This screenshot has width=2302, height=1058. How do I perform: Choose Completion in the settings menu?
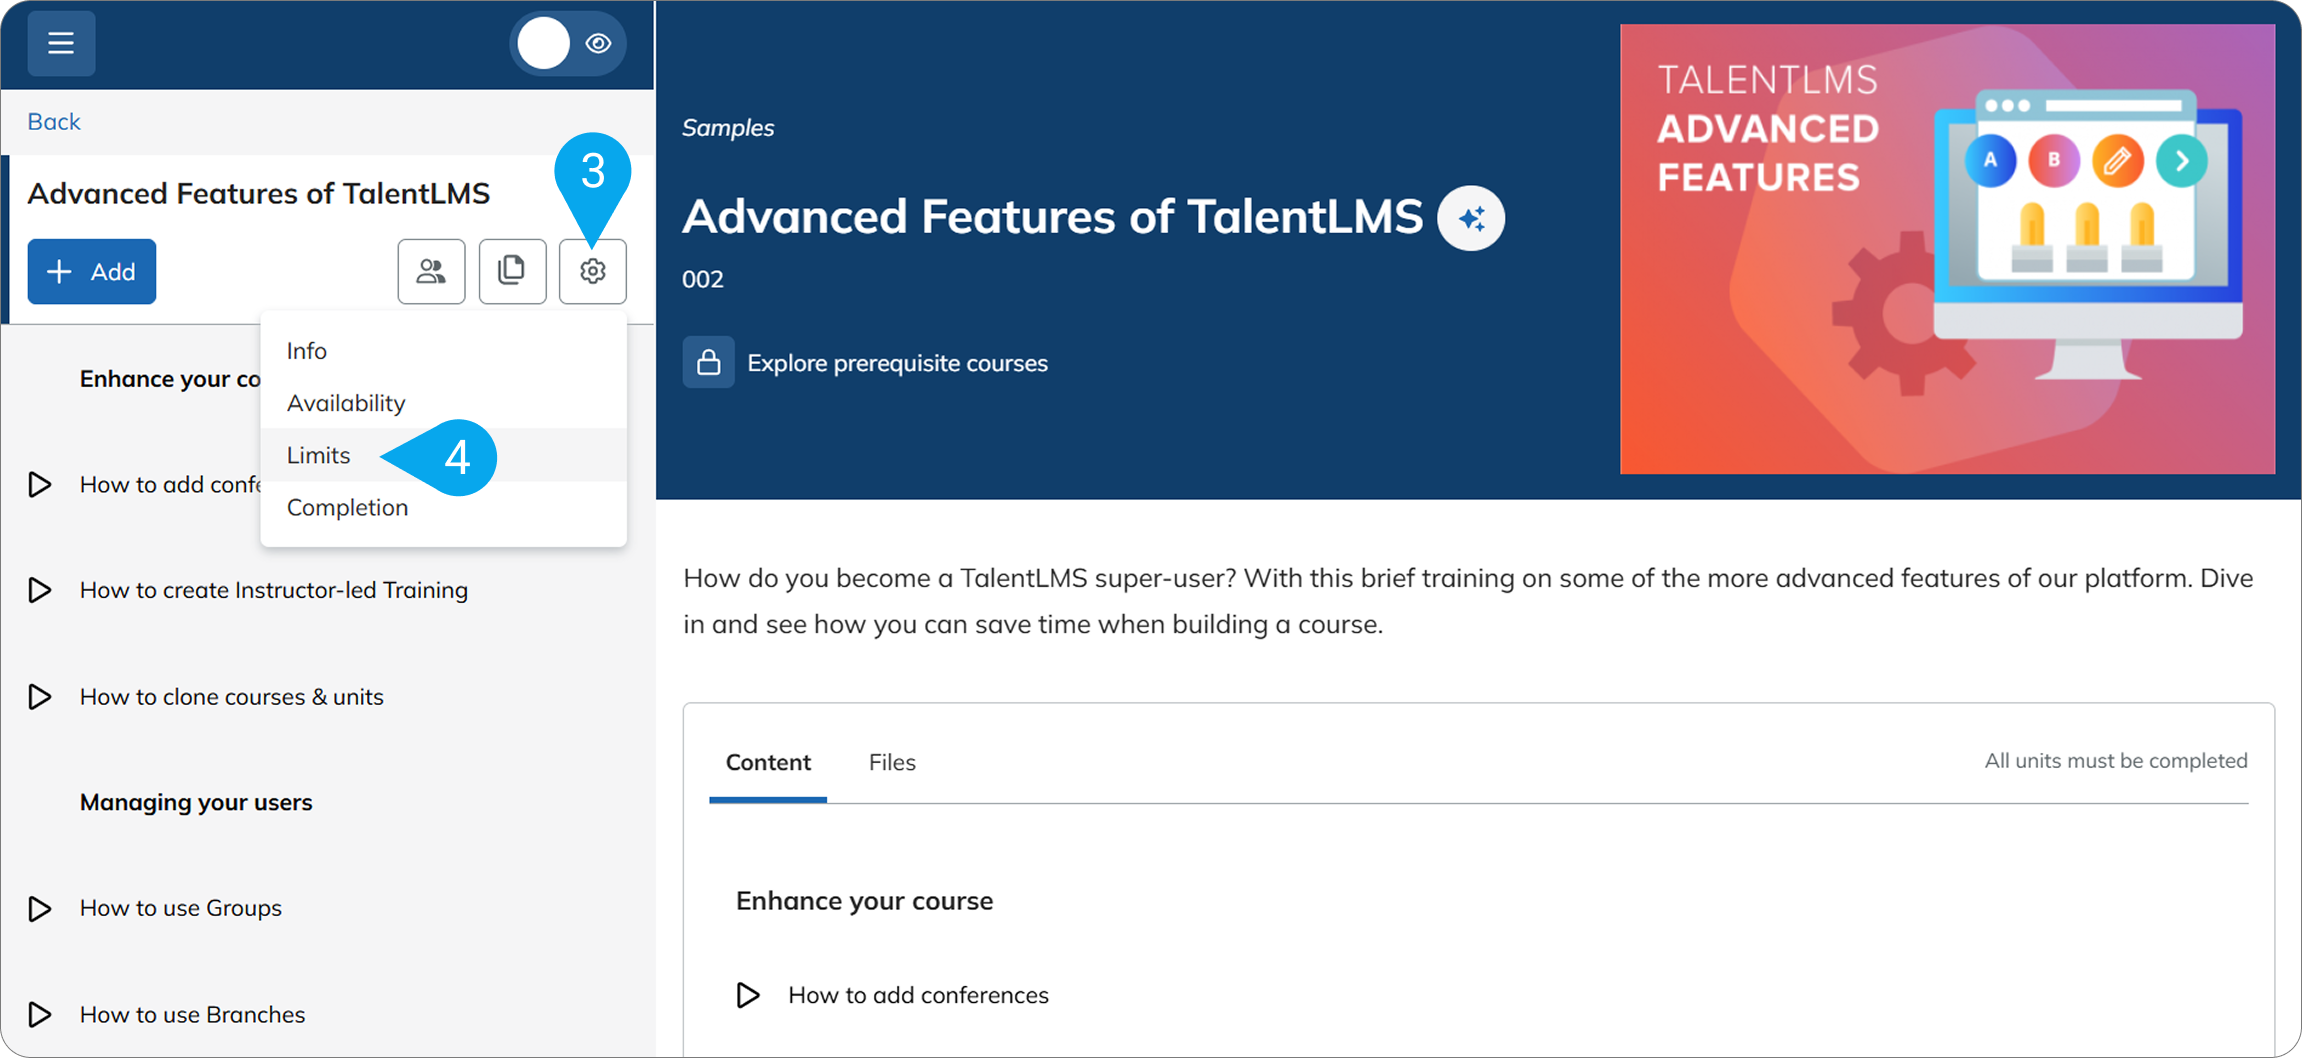443,508
